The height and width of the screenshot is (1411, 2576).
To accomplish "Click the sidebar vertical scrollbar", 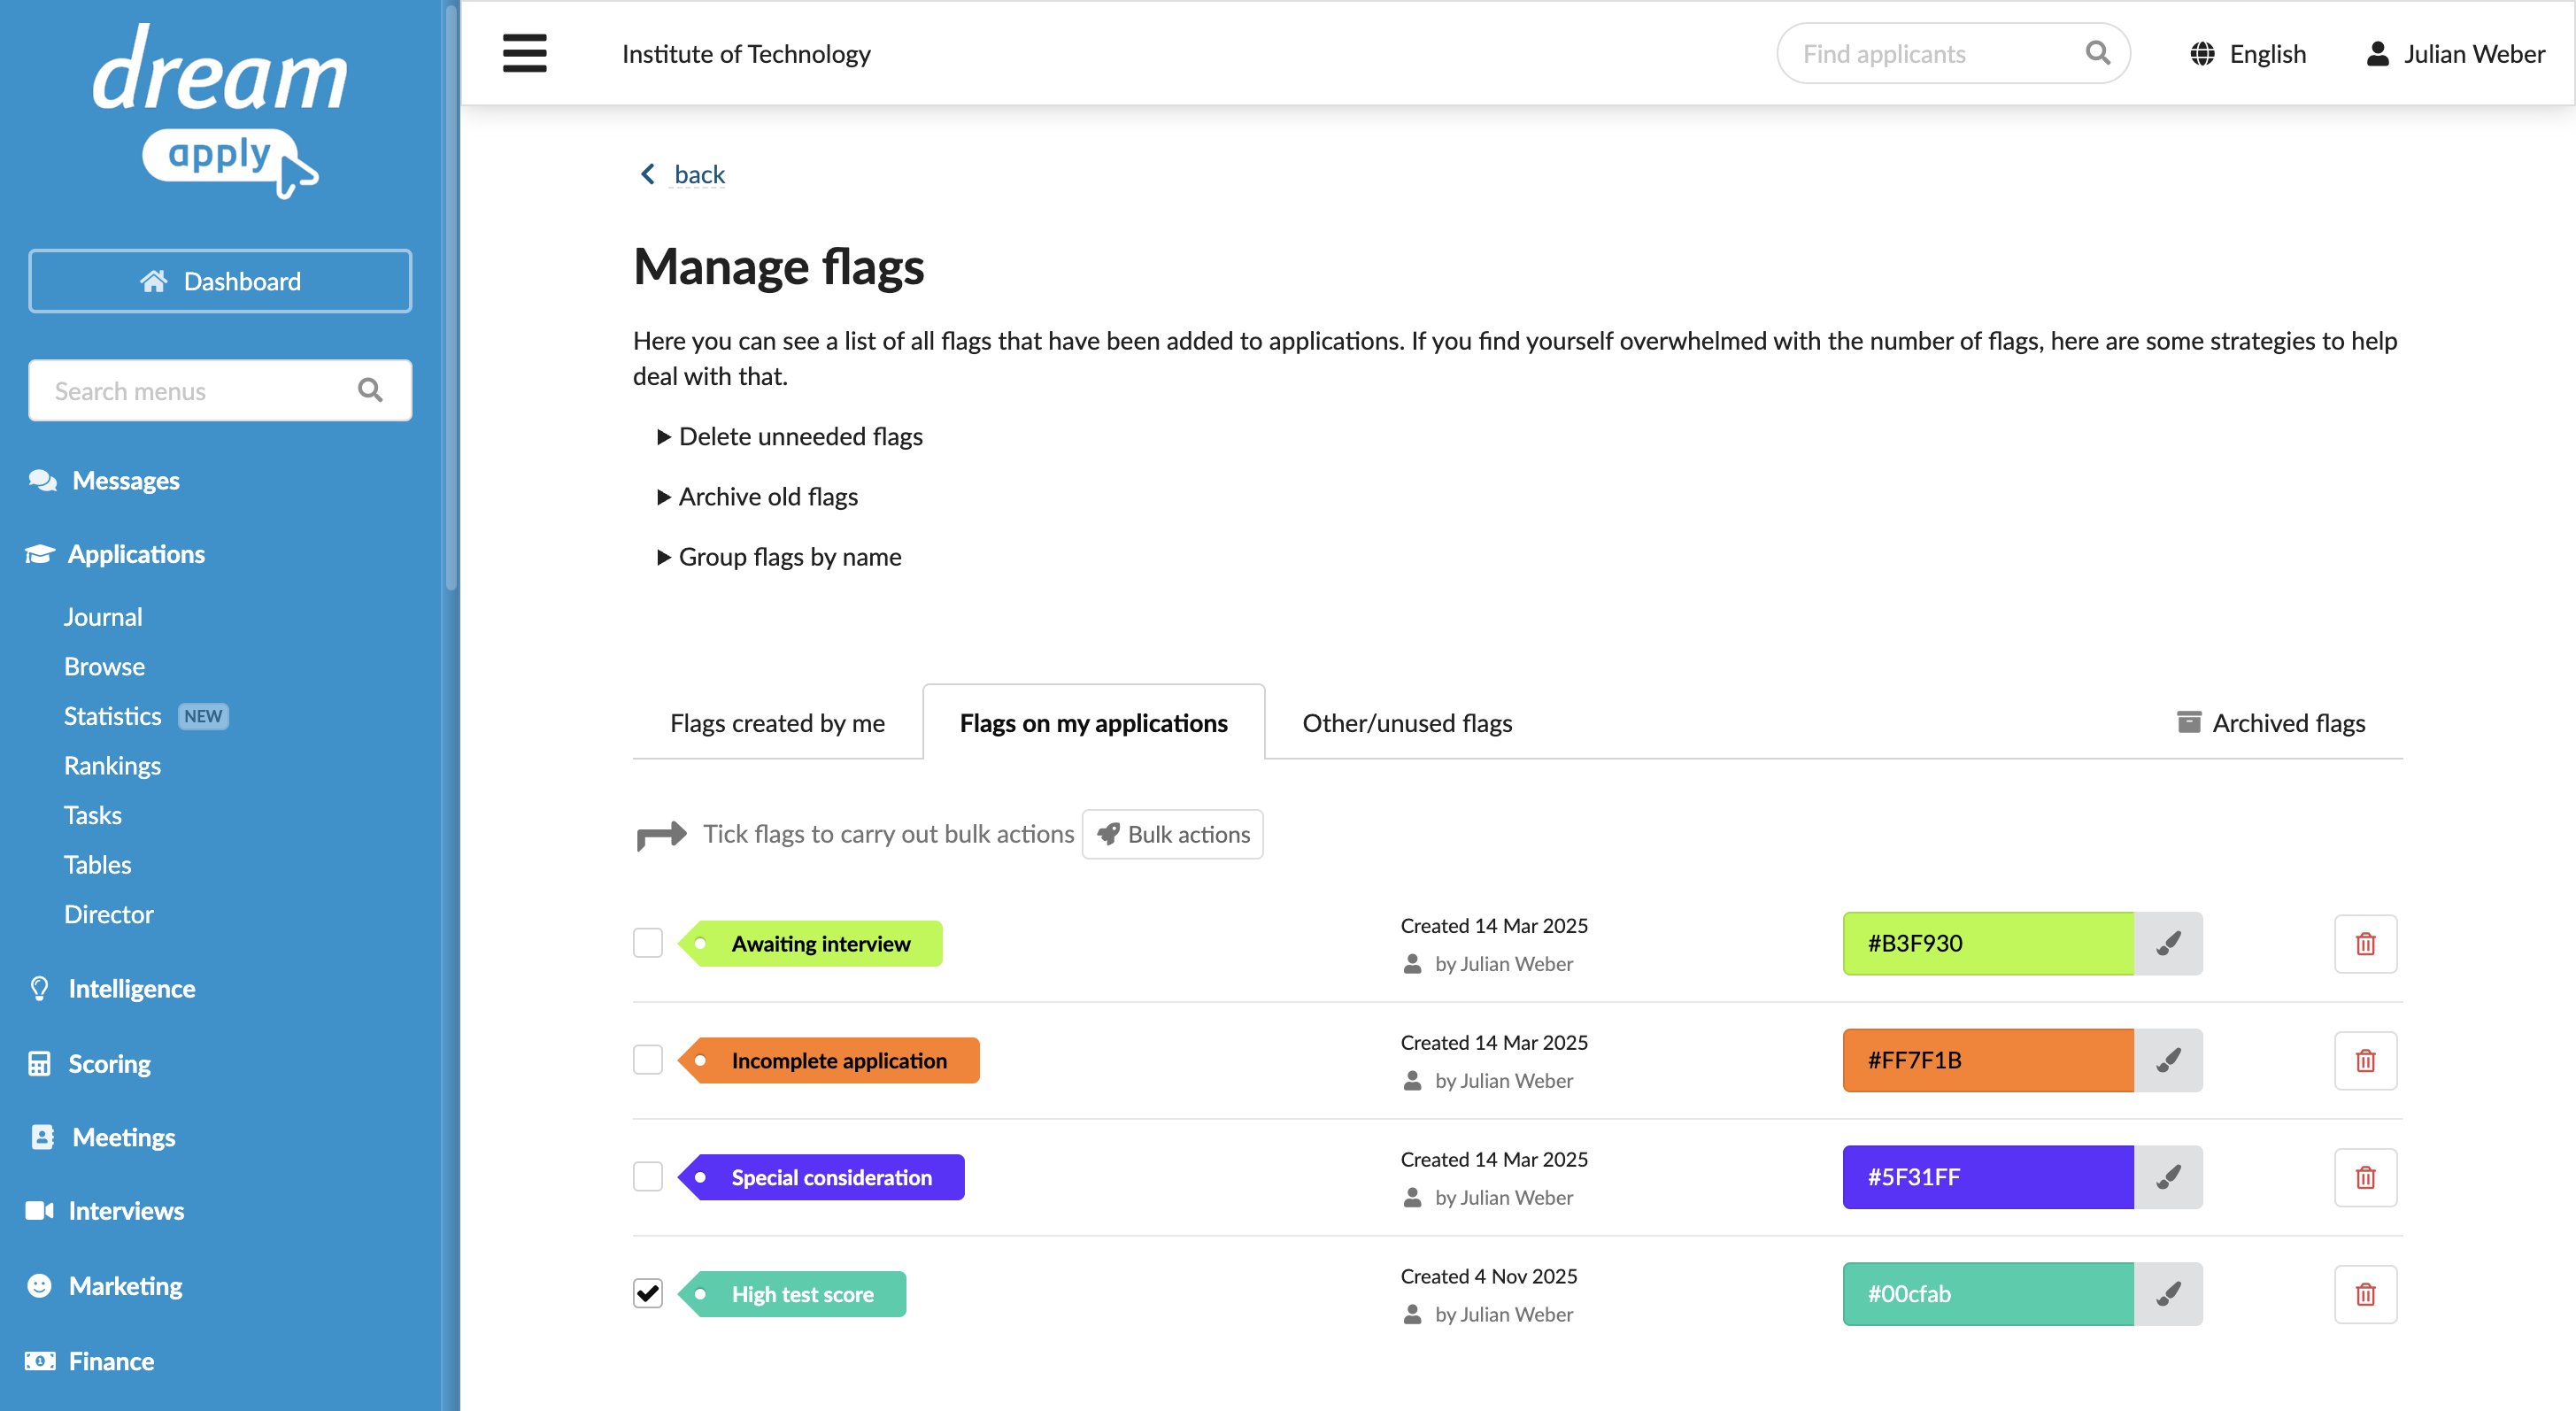I will click(451, 300).
